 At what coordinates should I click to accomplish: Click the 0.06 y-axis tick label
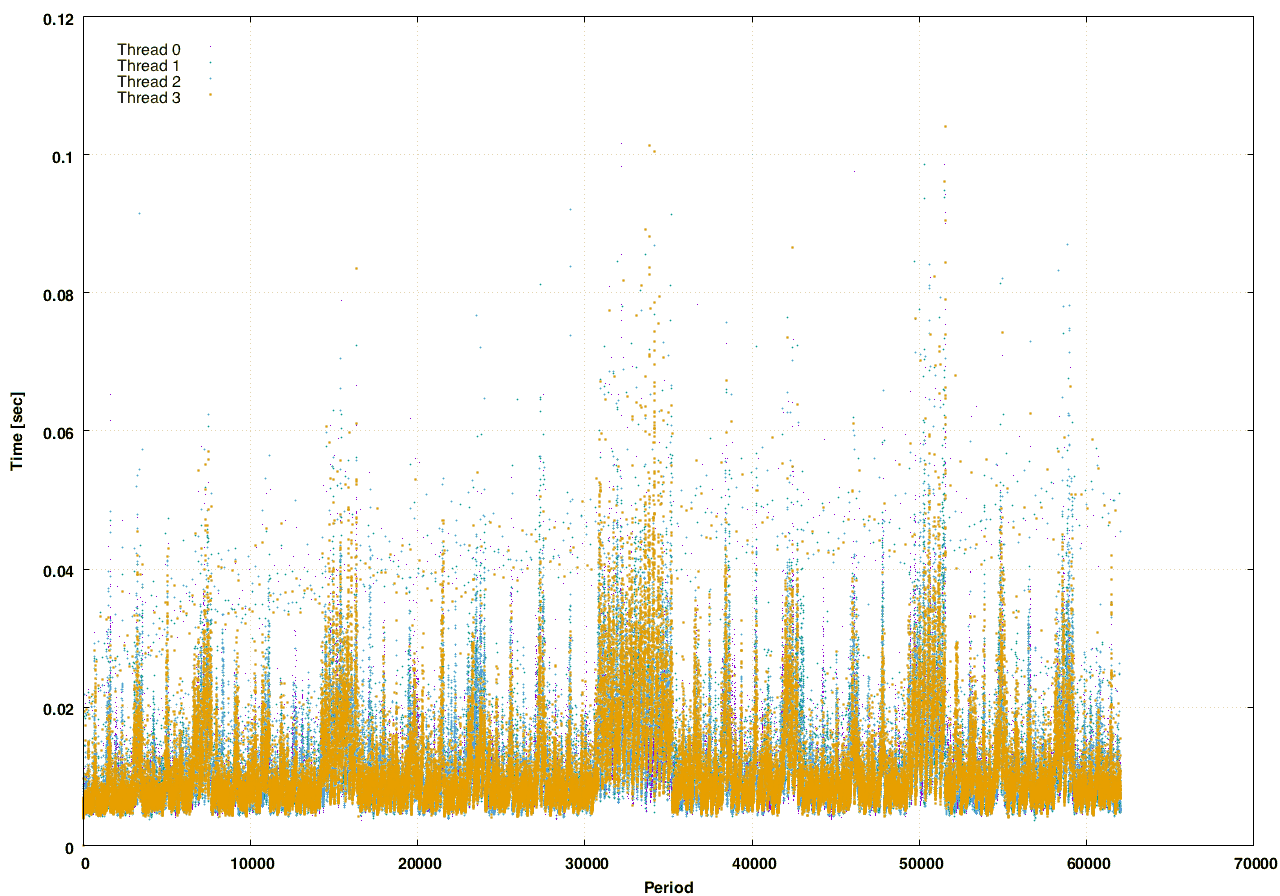57,431
